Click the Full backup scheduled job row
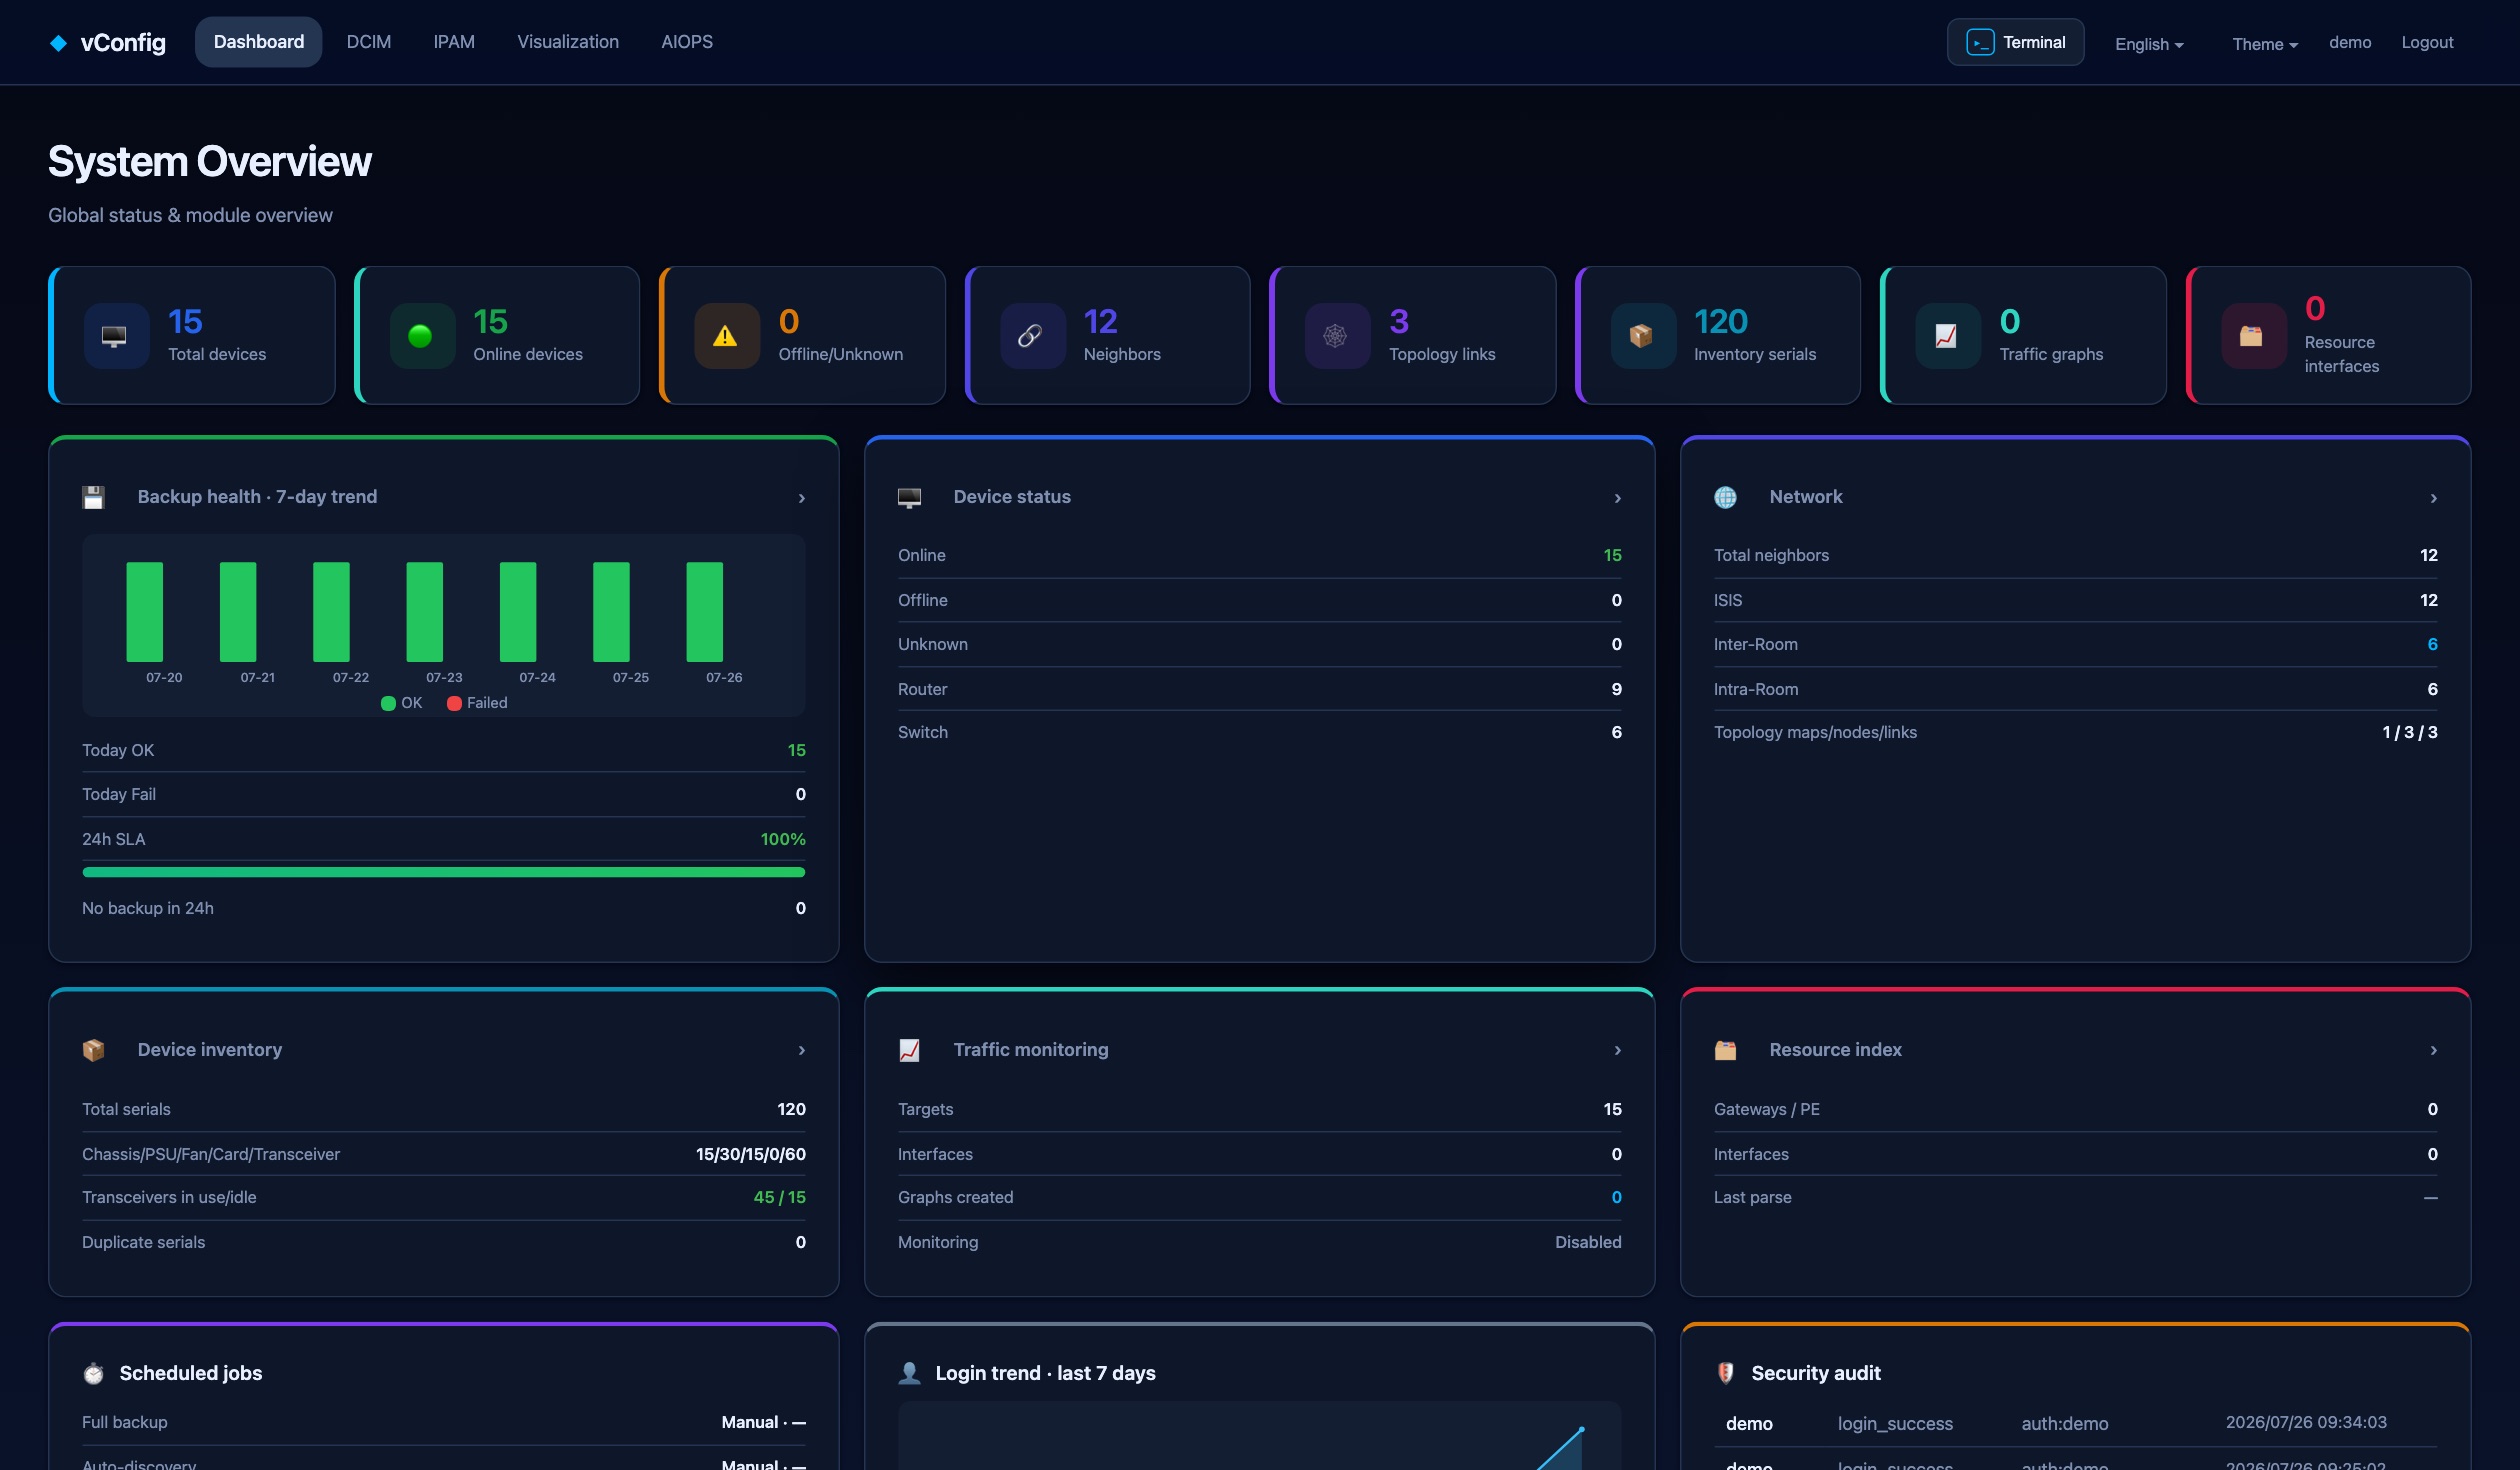This screenshot has width=2520, height=1470. pos(444,1422)
